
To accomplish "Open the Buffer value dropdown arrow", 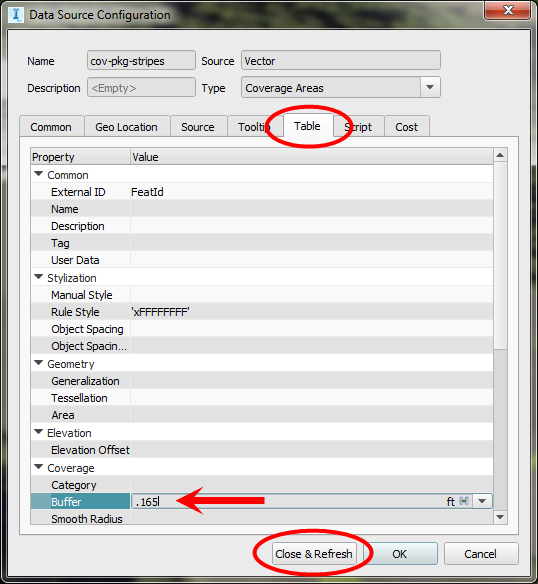I will [482, 501].
